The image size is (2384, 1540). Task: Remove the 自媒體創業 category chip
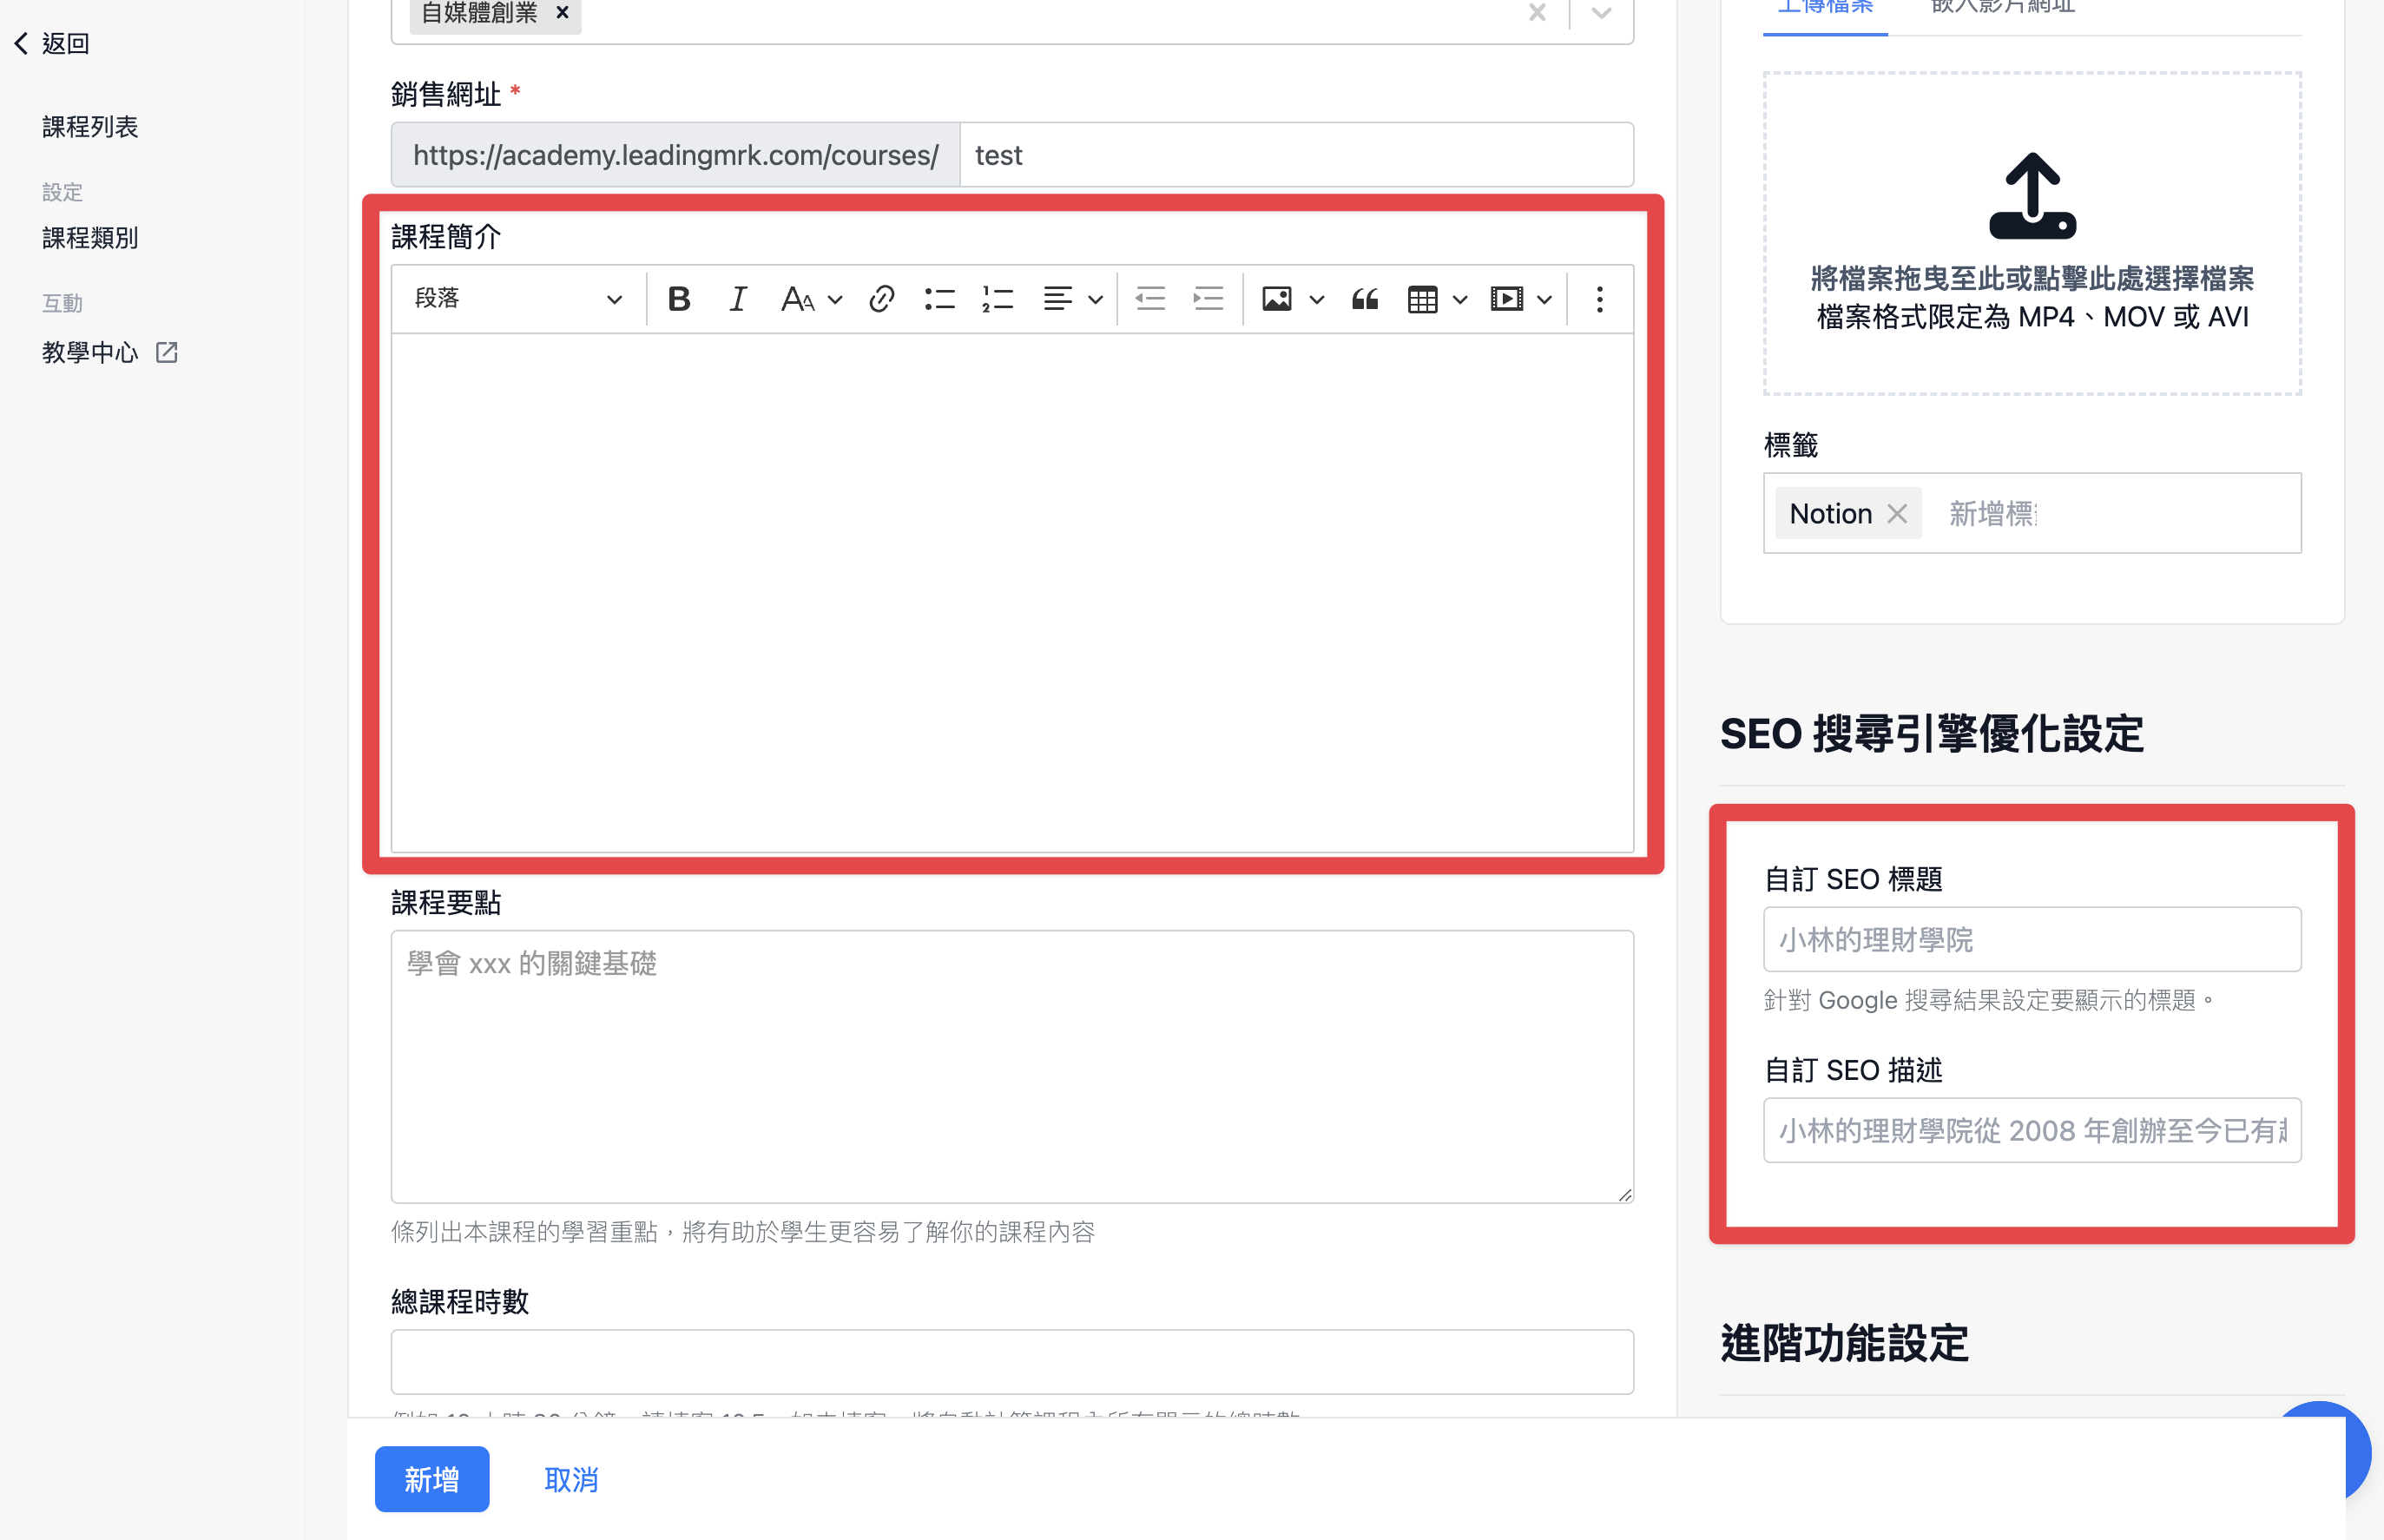[562, 12]
